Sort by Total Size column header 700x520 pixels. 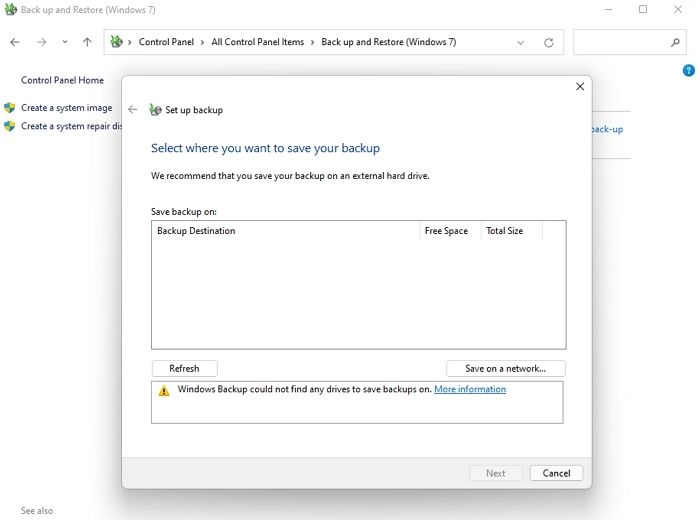pos(512,231)
